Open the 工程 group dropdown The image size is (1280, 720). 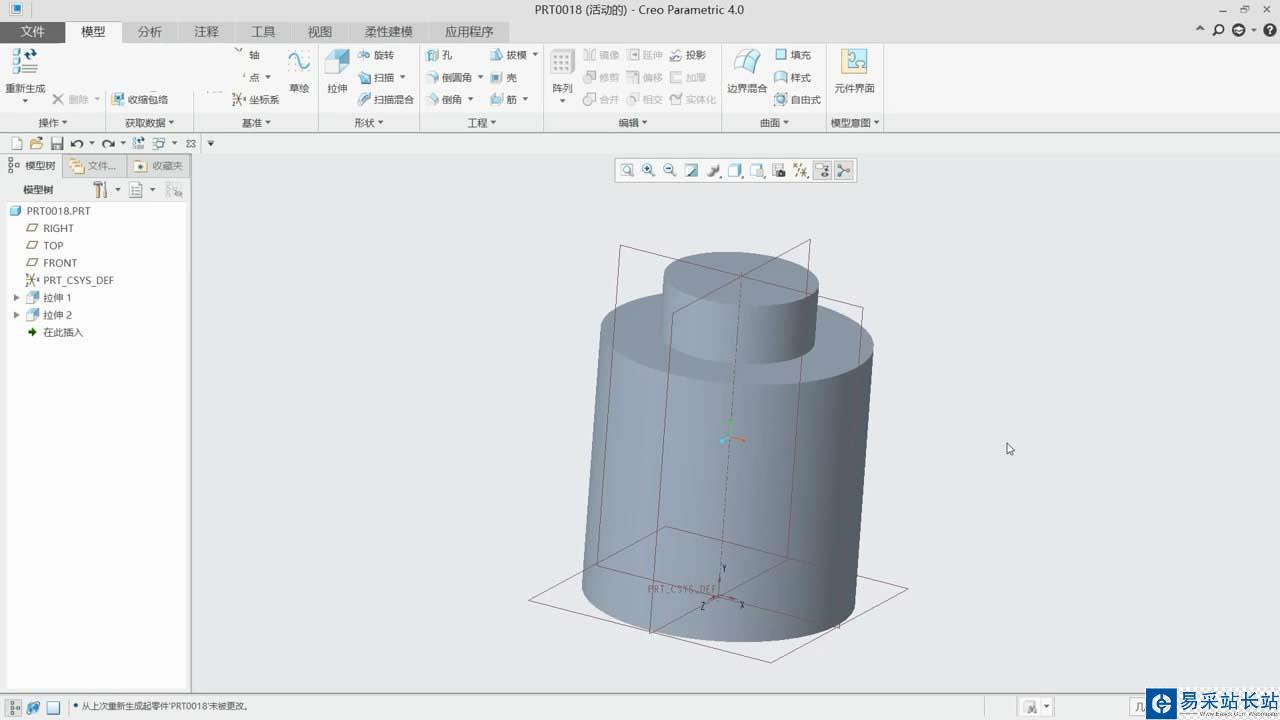click(481, 123)
